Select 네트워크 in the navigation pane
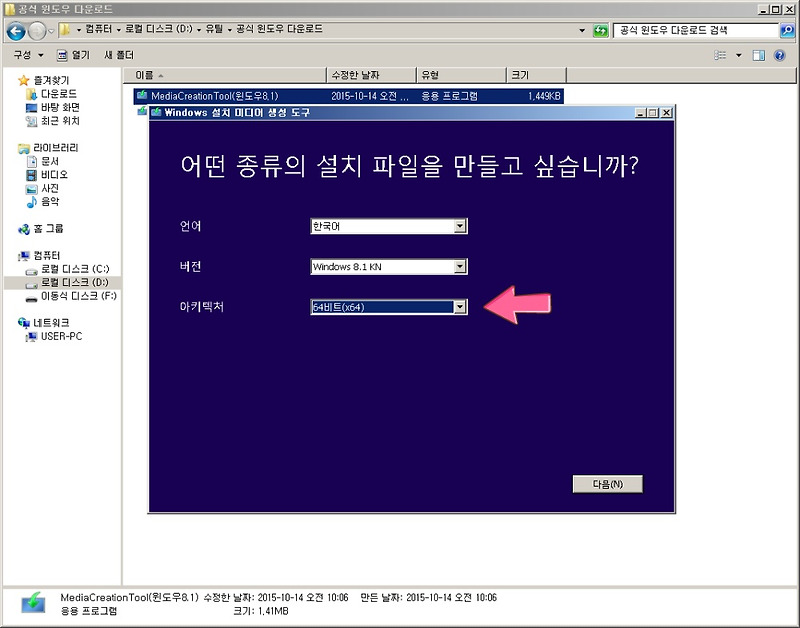 pyautogui.click(x=51, y=323)
